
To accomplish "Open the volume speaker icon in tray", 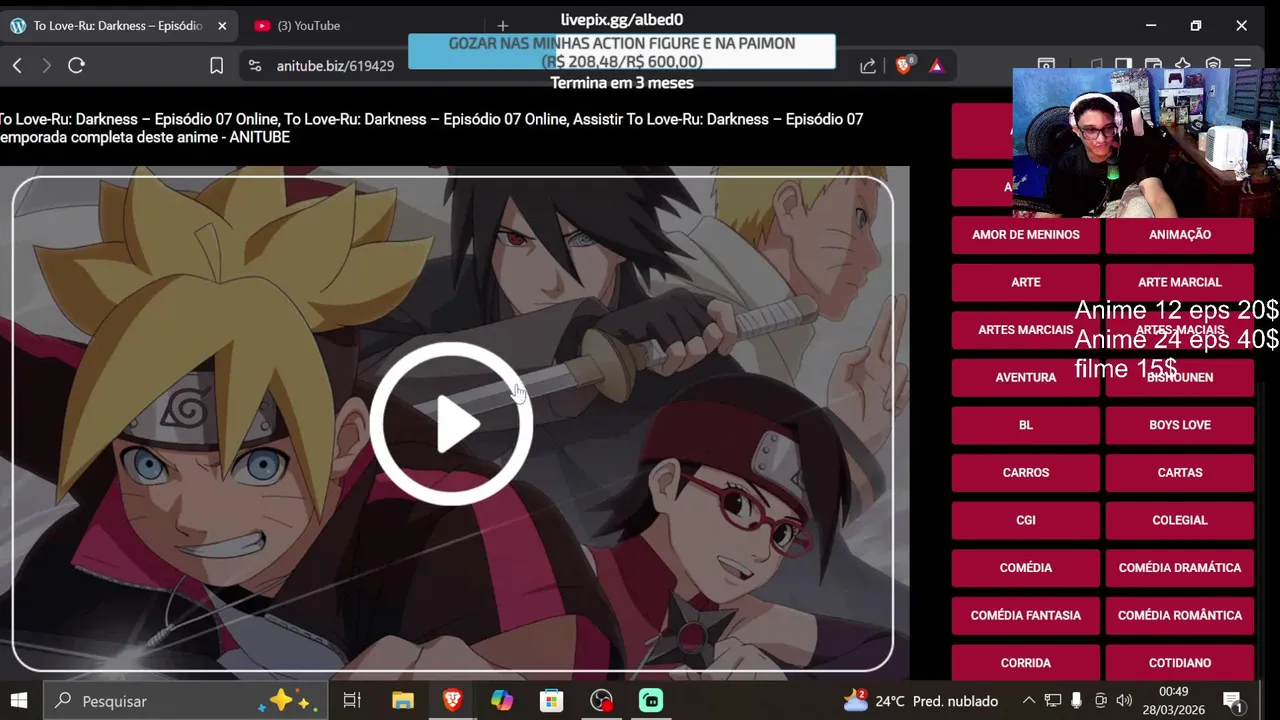I will pyautogui.click(x=1124, y=701).
